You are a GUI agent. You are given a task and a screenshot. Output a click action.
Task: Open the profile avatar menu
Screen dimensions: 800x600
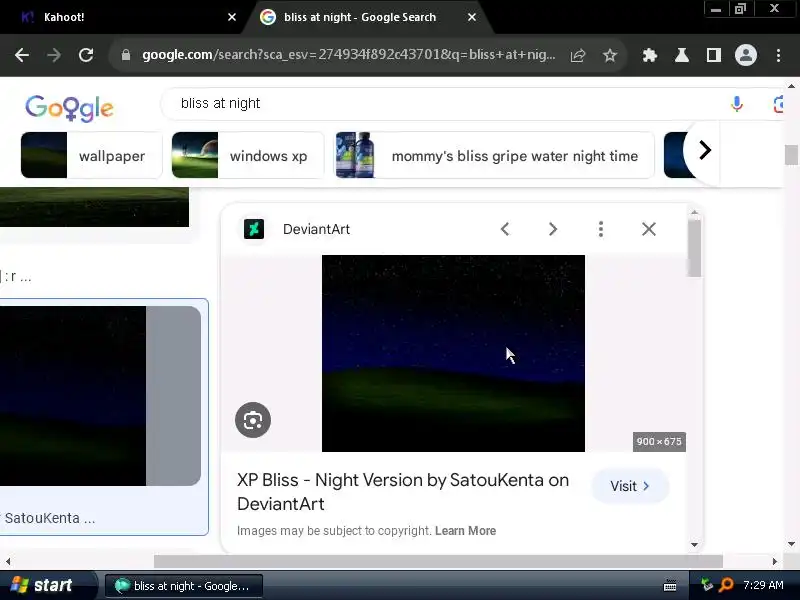[x=745, y=55]
